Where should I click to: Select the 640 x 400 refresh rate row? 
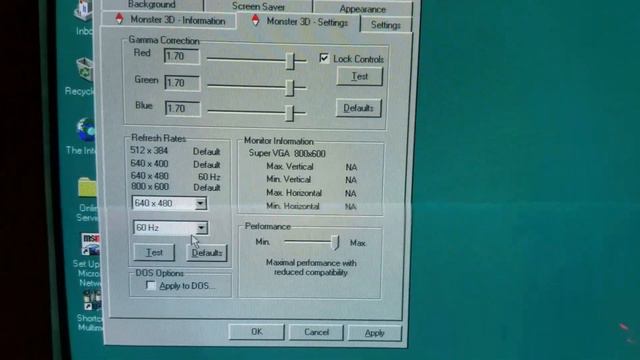(176, 164)
